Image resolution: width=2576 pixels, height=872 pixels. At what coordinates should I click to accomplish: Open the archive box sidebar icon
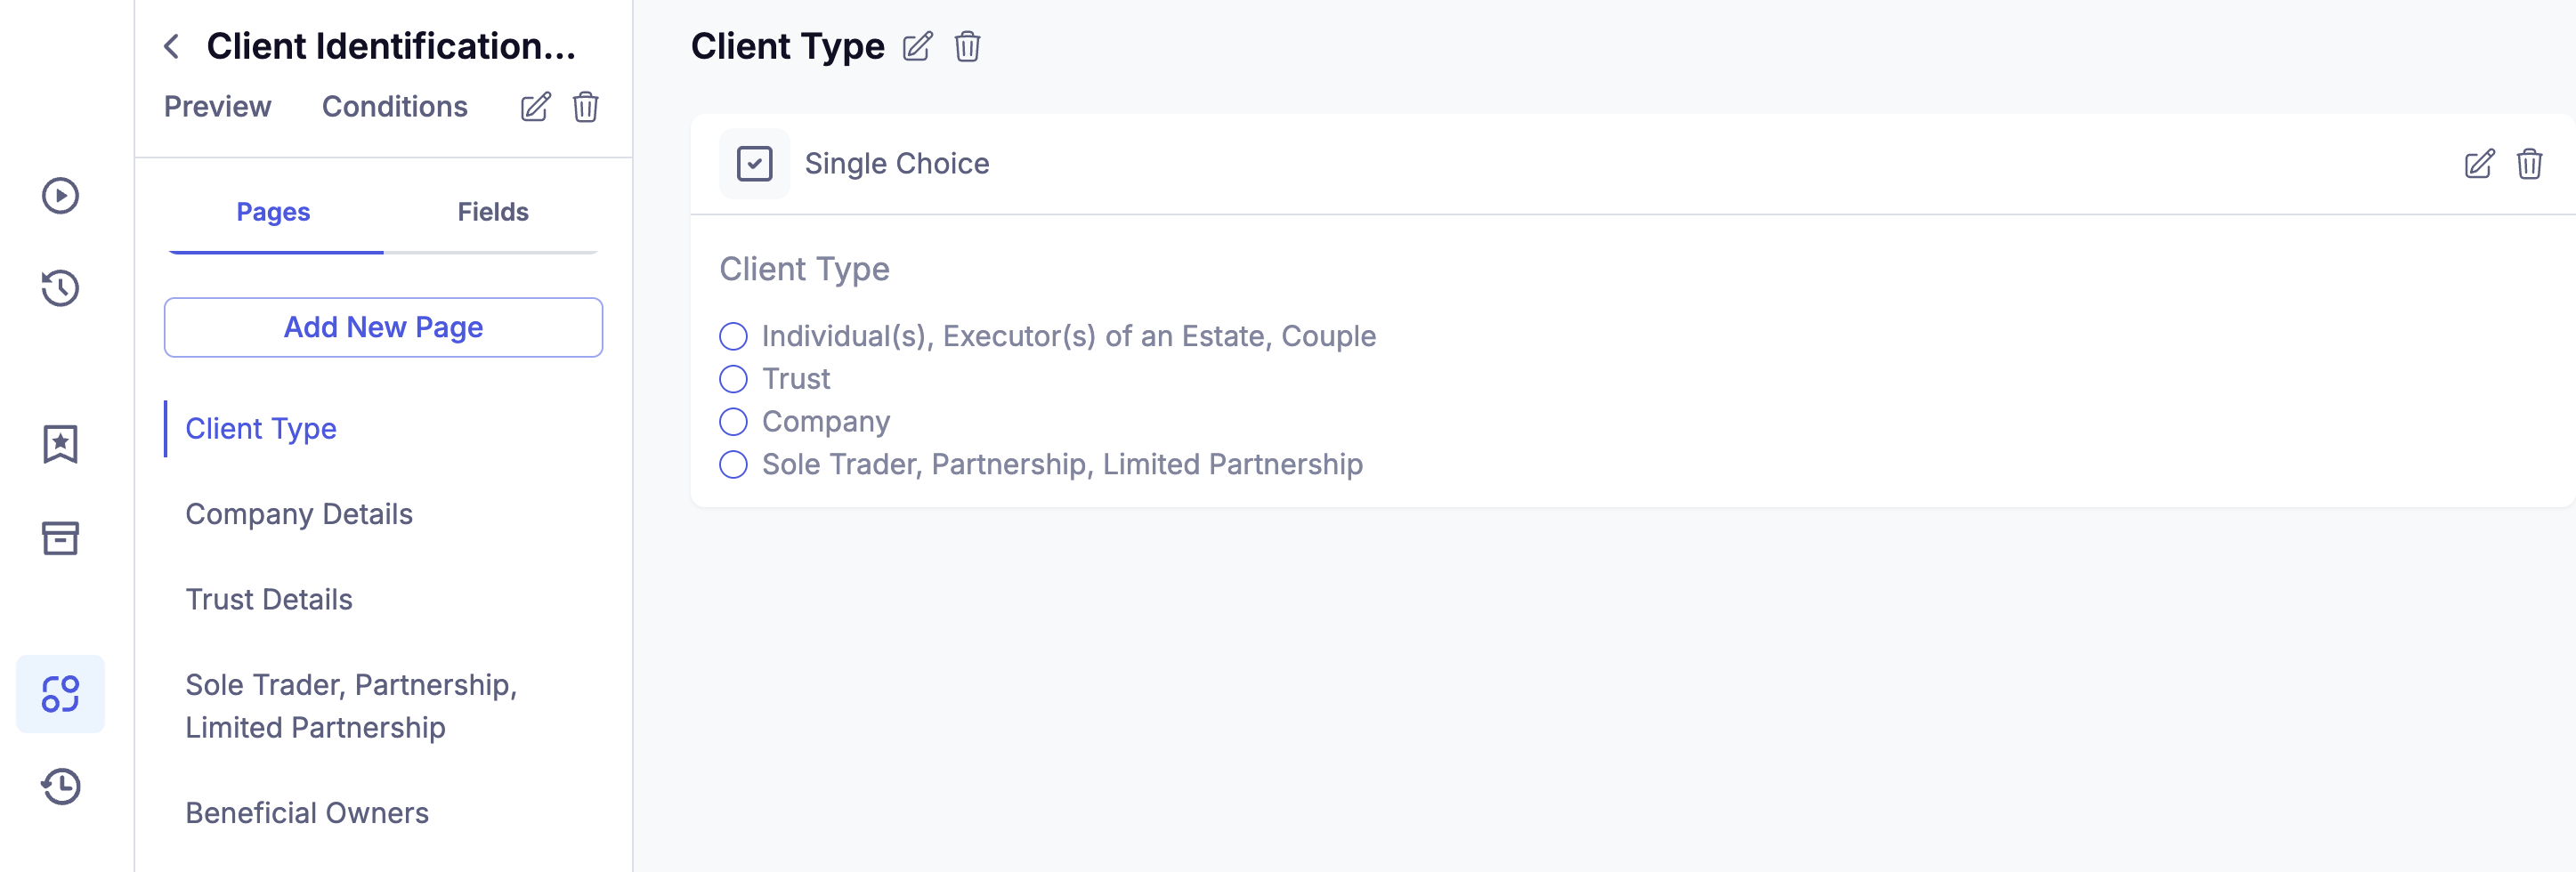pos(60,538)
